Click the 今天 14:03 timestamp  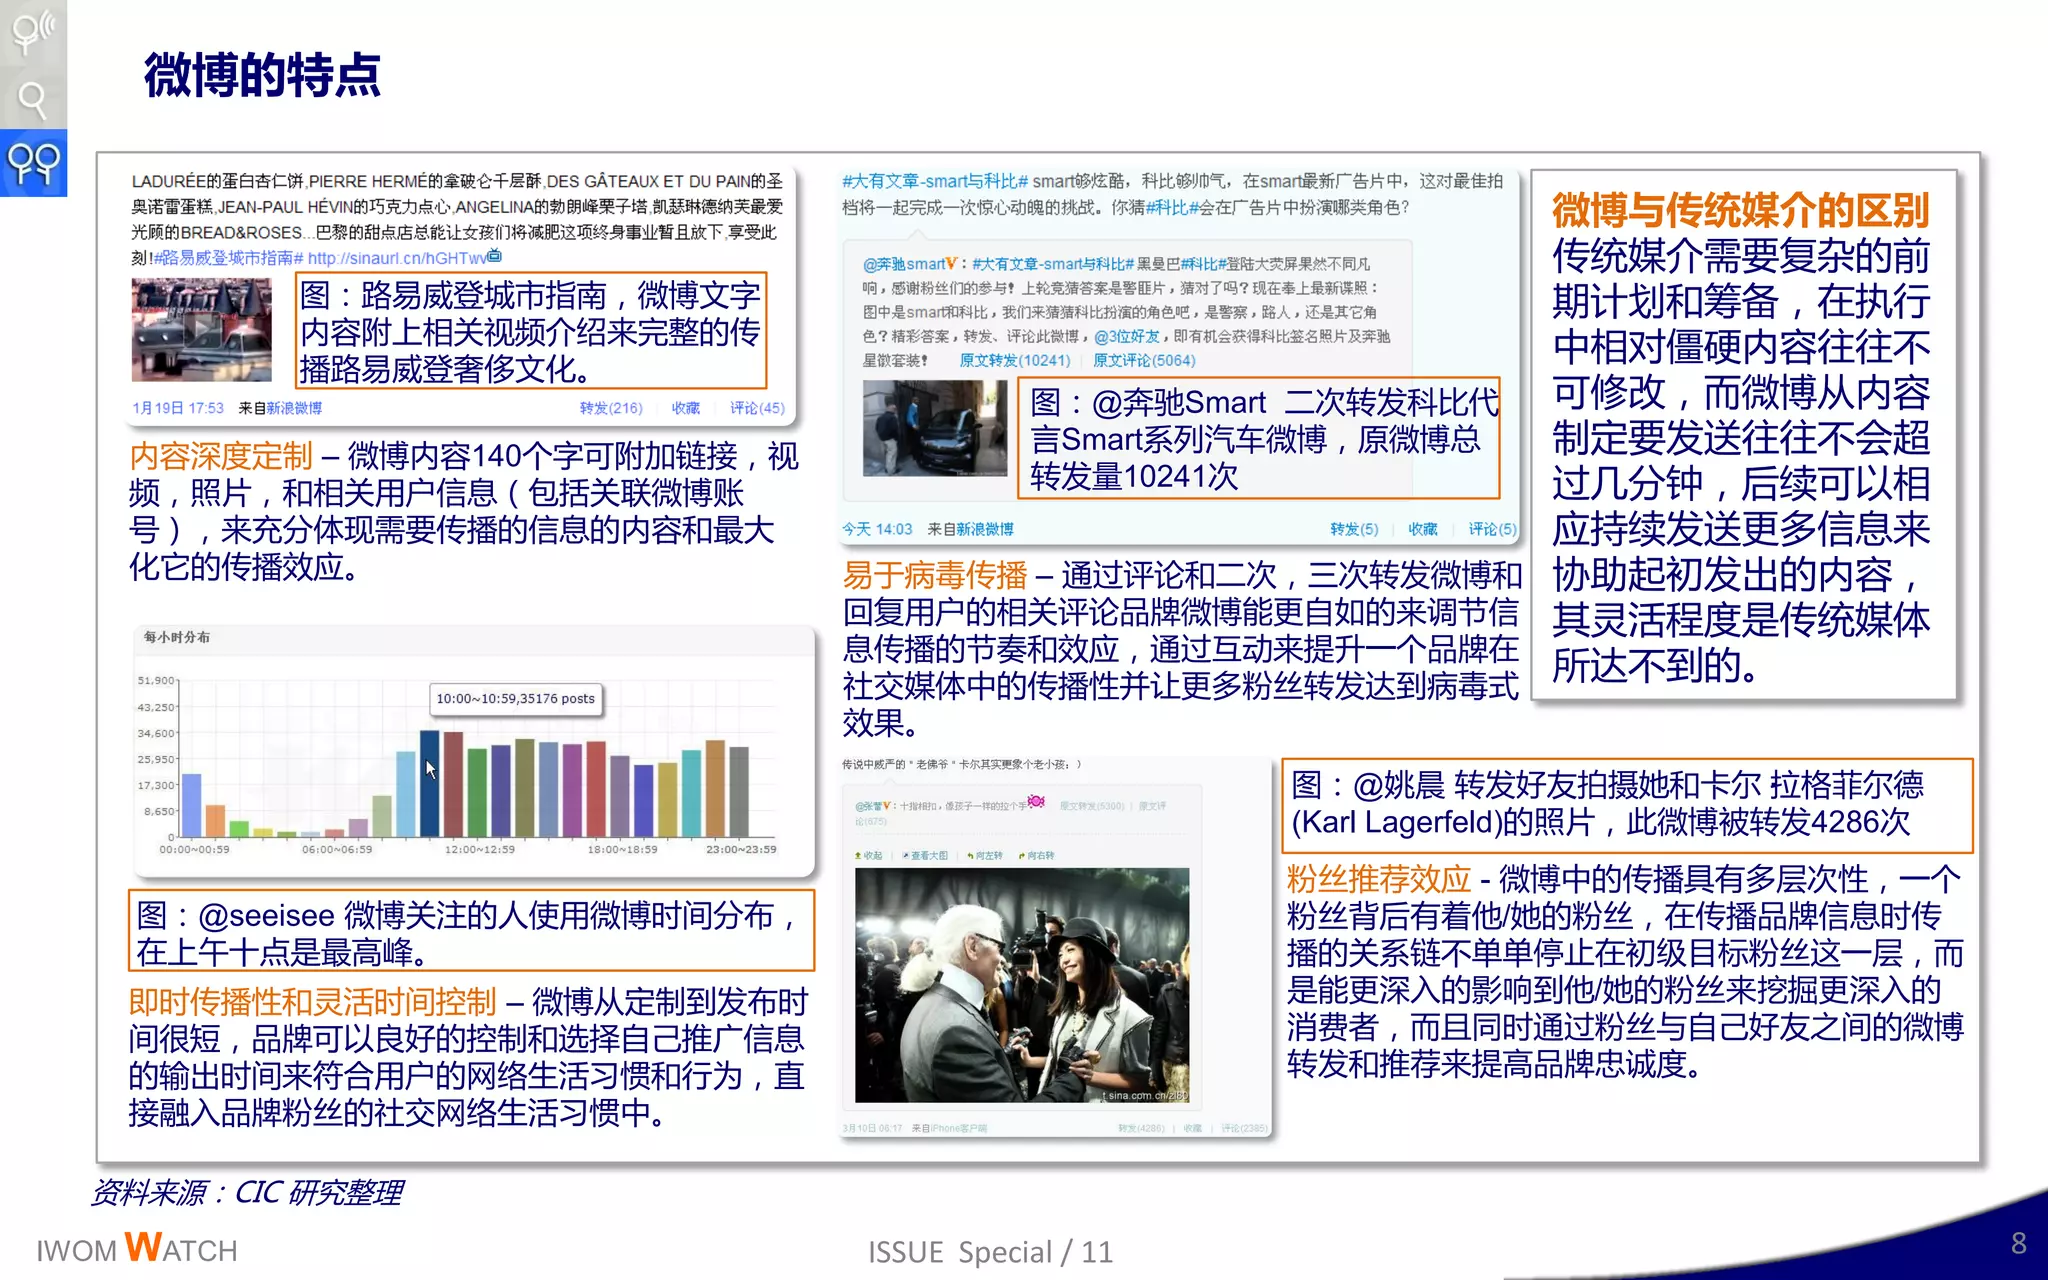pyautogui.click(x=877, y=529)
